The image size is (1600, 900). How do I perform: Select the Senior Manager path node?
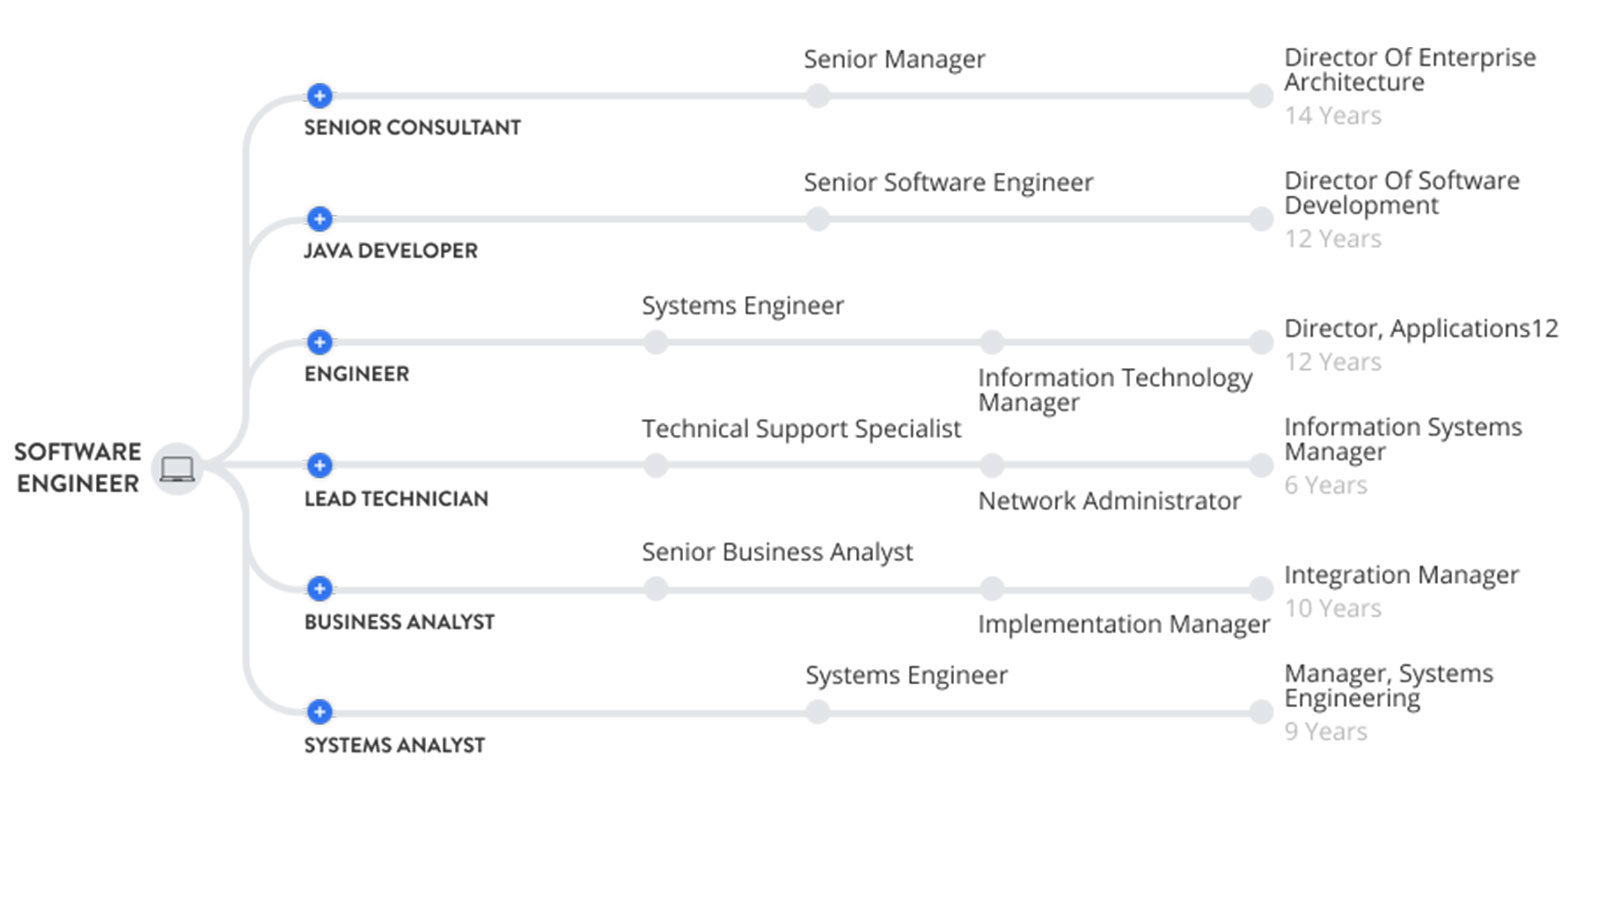[818, 96]
